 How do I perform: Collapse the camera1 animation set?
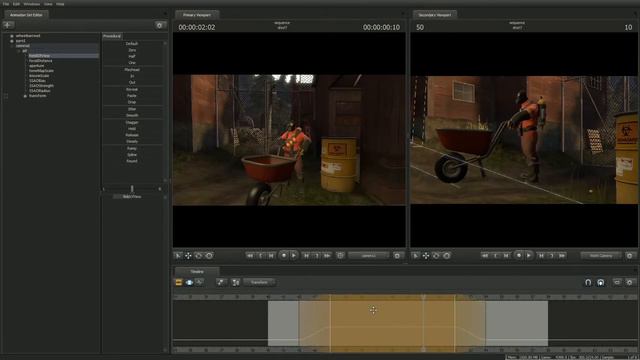(12, 46)
